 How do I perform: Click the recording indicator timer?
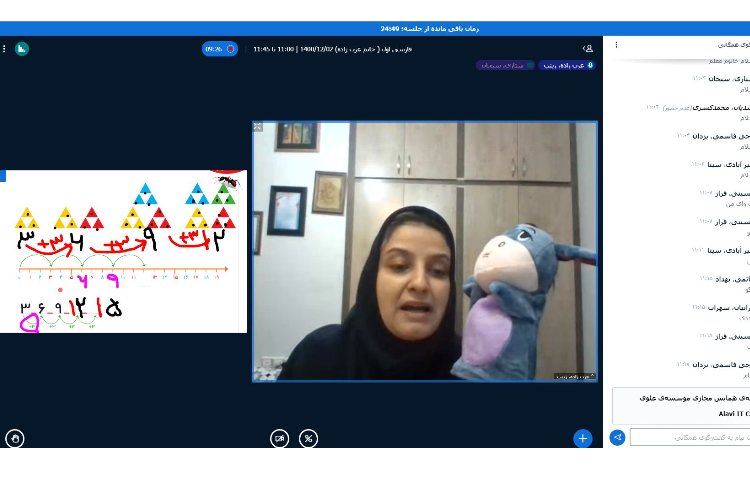[219, 48]
